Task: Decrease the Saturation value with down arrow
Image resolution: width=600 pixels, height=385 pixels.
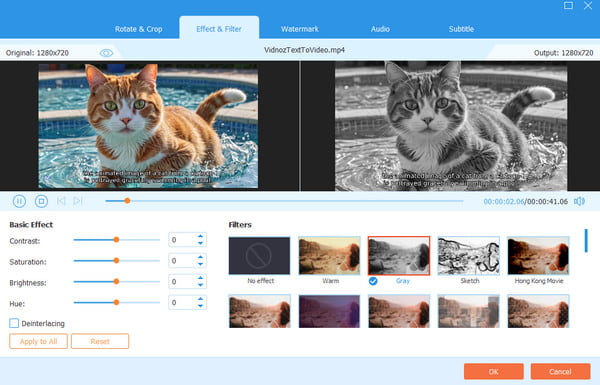Action: 201,264
